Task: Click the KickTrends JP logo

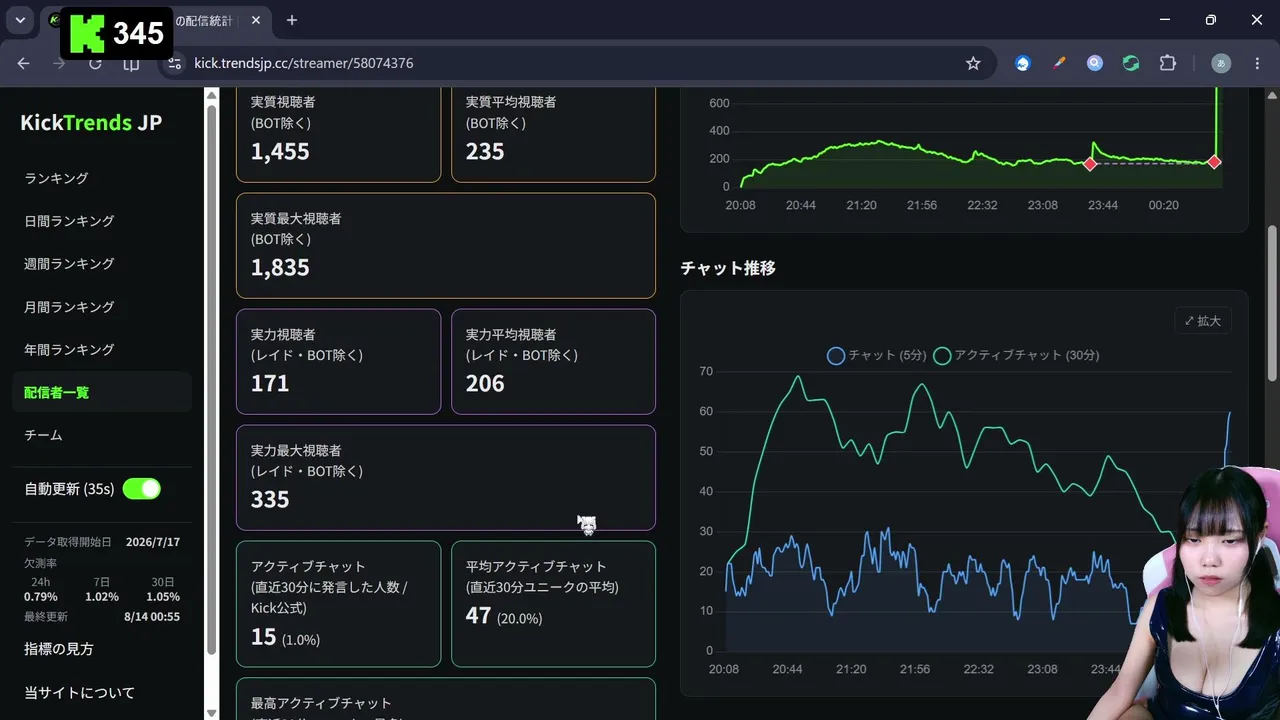Action: pos(91,123)
